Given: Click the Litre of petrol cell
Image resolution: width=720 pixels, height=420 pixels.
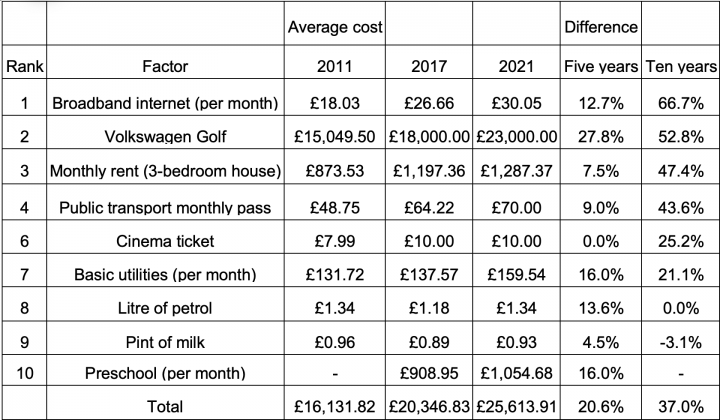Looking at the screenshot, I should point(165,304).
